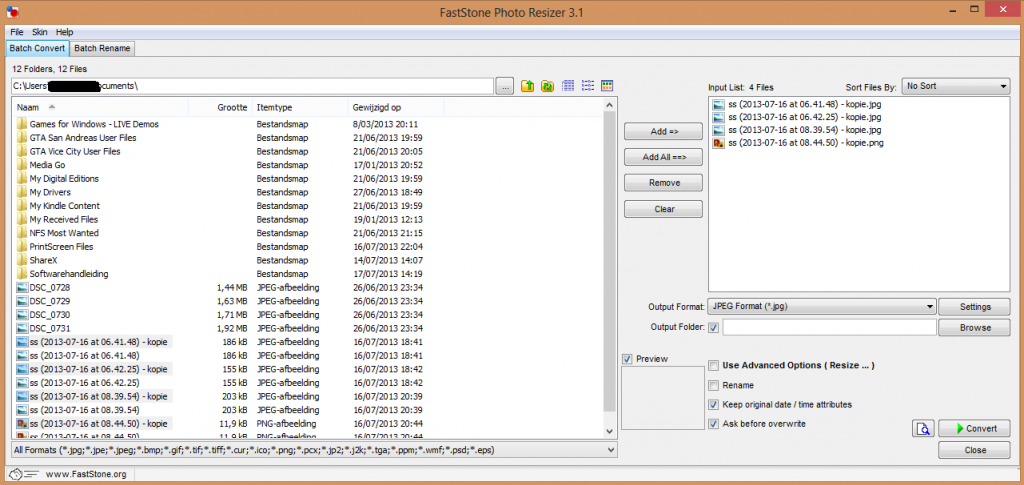Open the conversion preview magnifier icon
Image resolution: width=1024 pixels, height=485 pixels.
point(924,429)
